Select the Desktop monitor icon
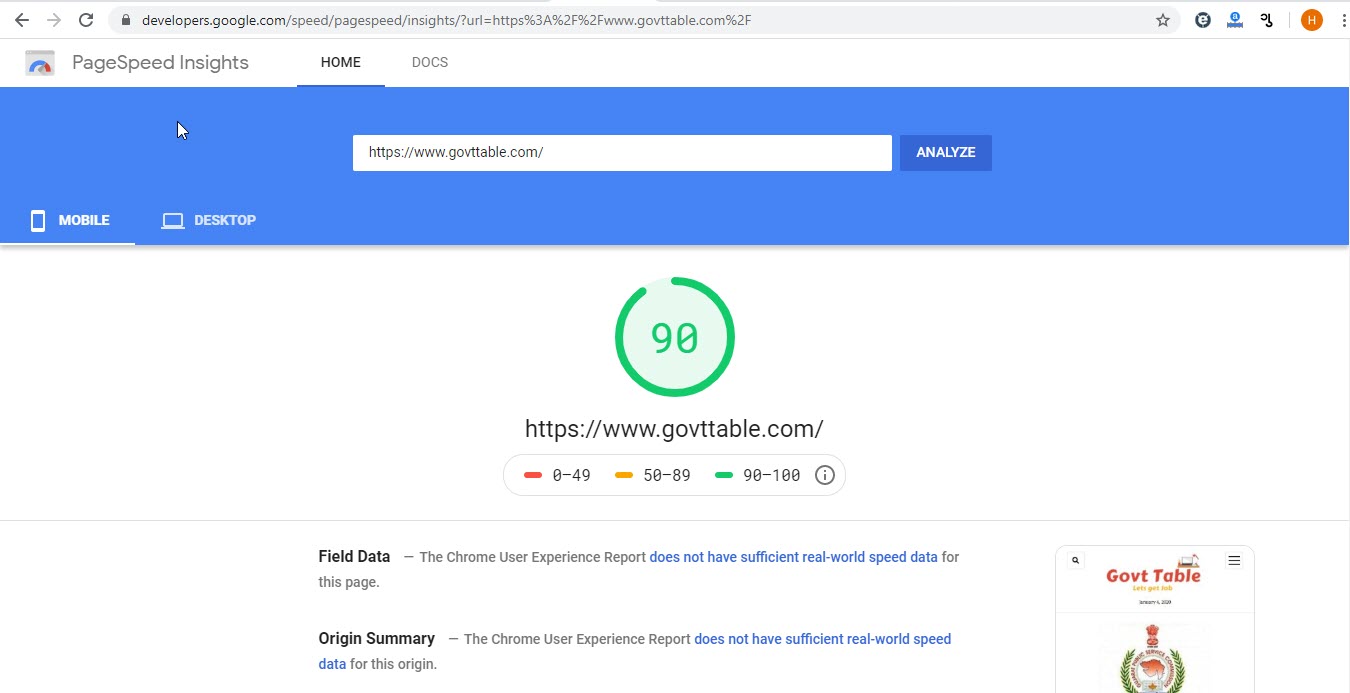 coord(172,220)
